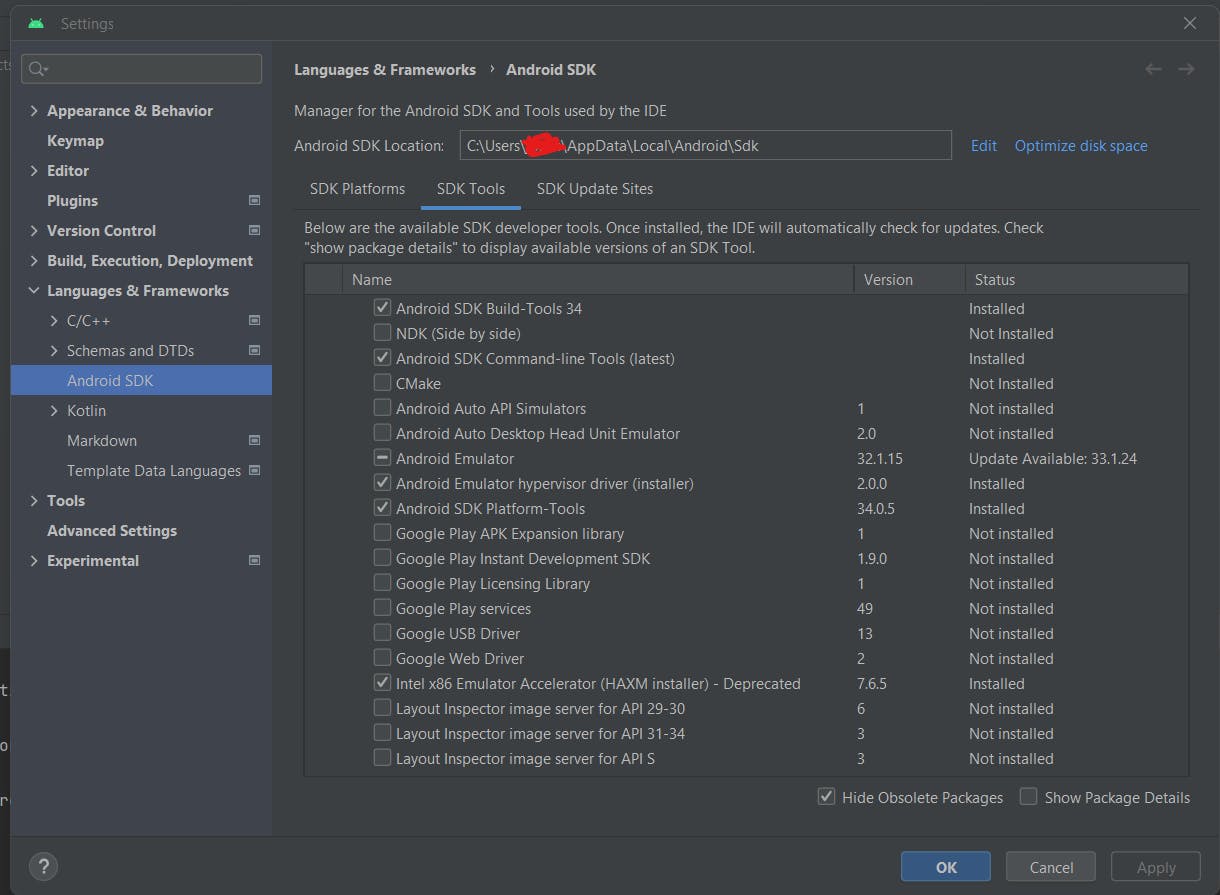Screen dimensions: 1220x895
Task: Click the Markdown row settings icon
Action: click(x=254, y=440)
